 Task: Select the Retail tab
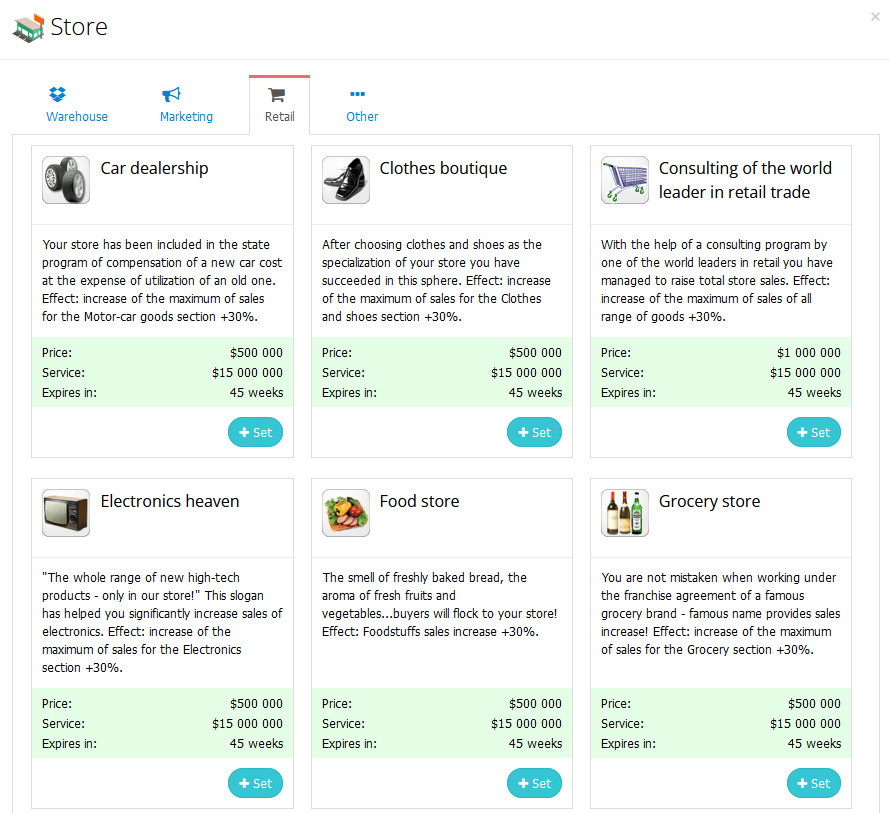(279, 105)
